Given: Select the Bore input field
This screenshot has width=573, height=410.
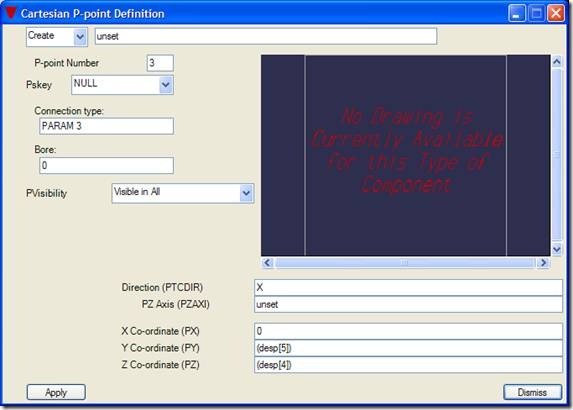Looking at the screenshot, I should 106,166.
